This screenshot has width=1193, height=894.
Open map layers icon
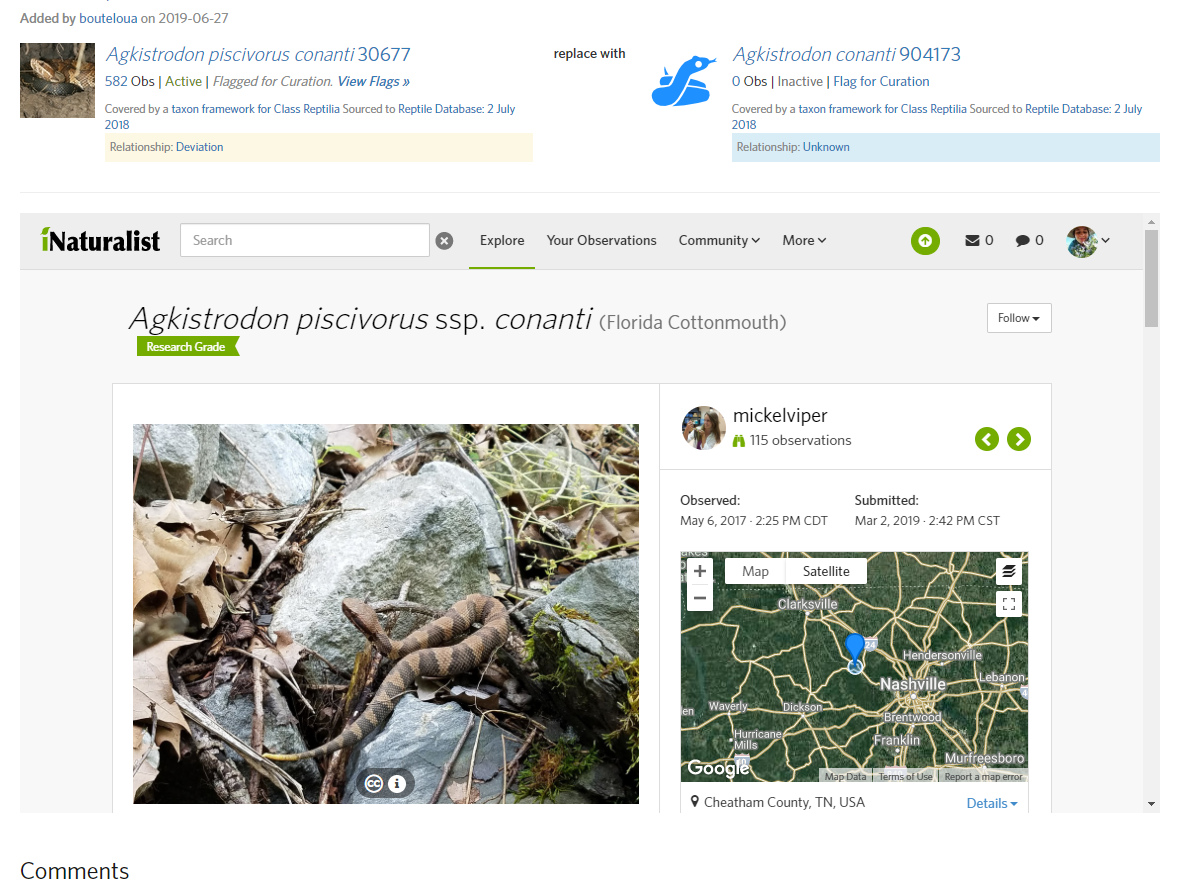pos(1009,571)
